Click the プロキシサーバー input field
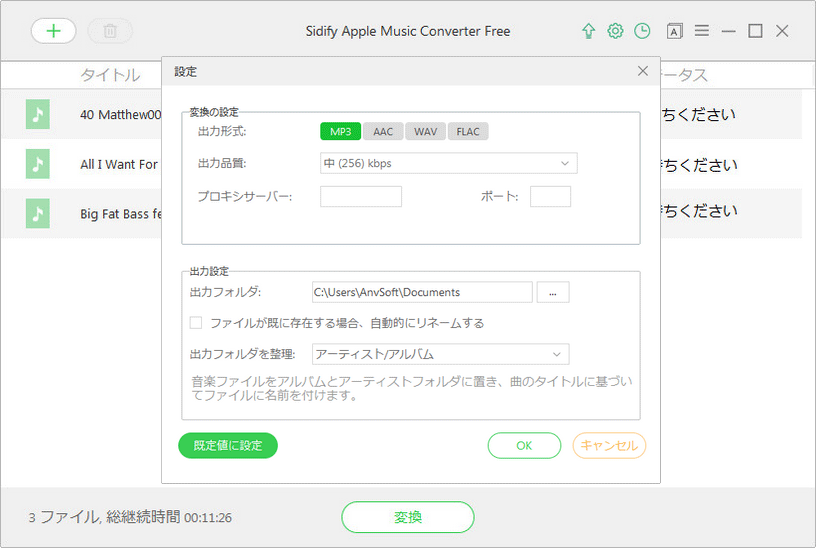This screenshot has width=816, height=548. click(361, 197)
